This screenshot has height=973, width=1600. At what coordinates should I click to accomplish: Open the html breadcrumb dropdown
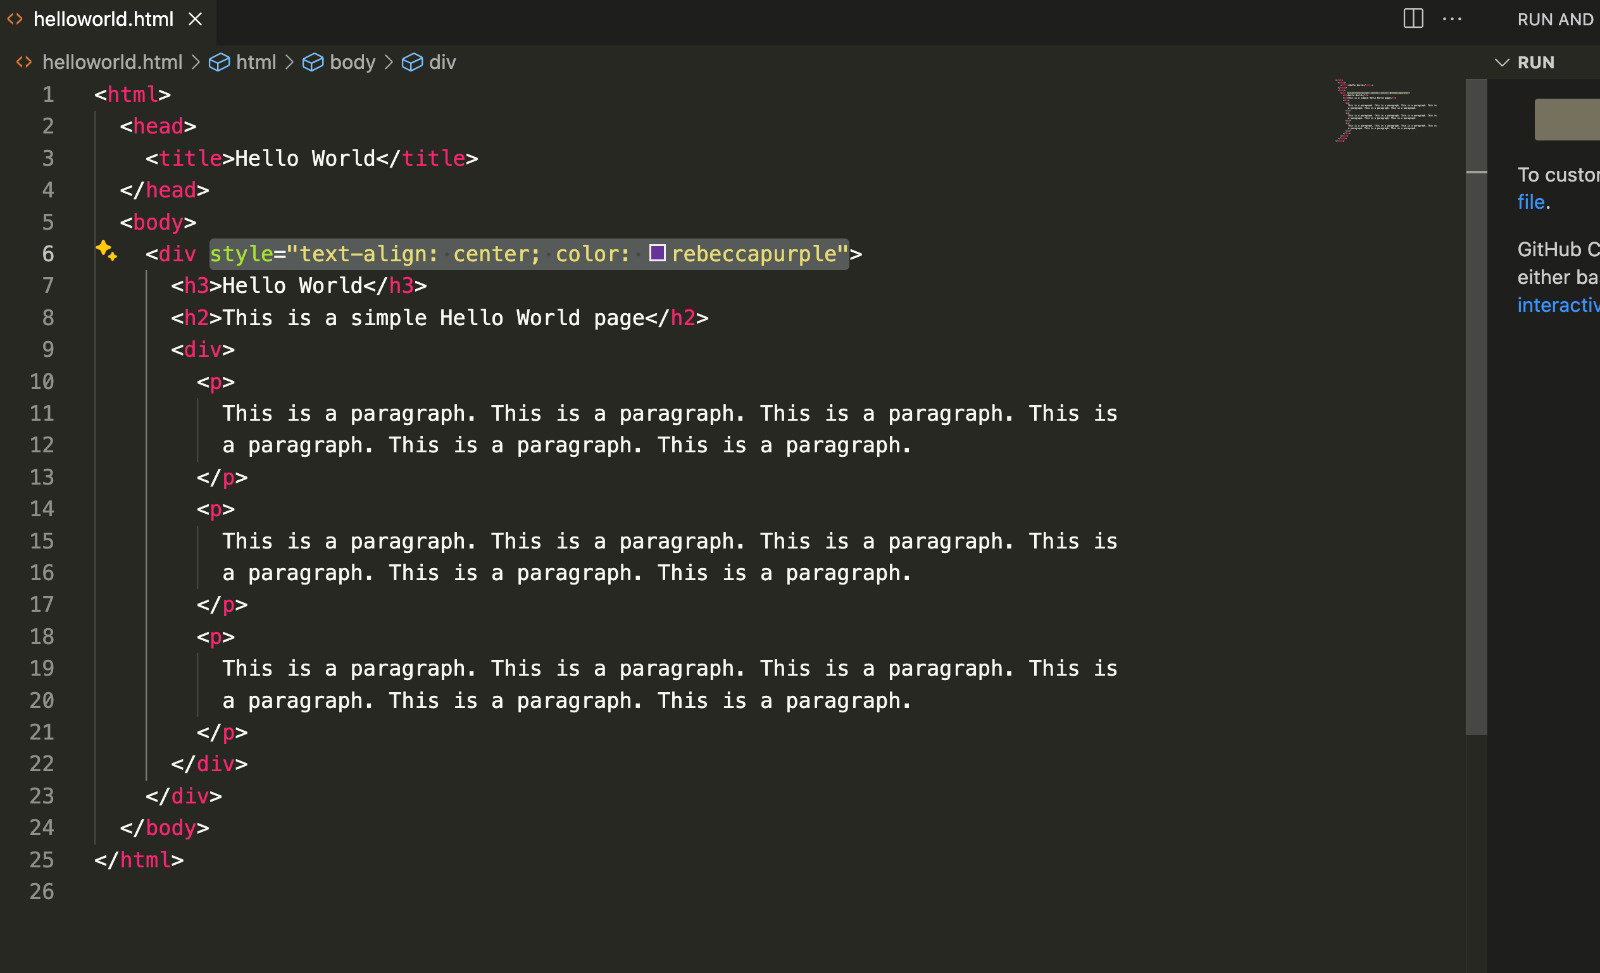256,62
